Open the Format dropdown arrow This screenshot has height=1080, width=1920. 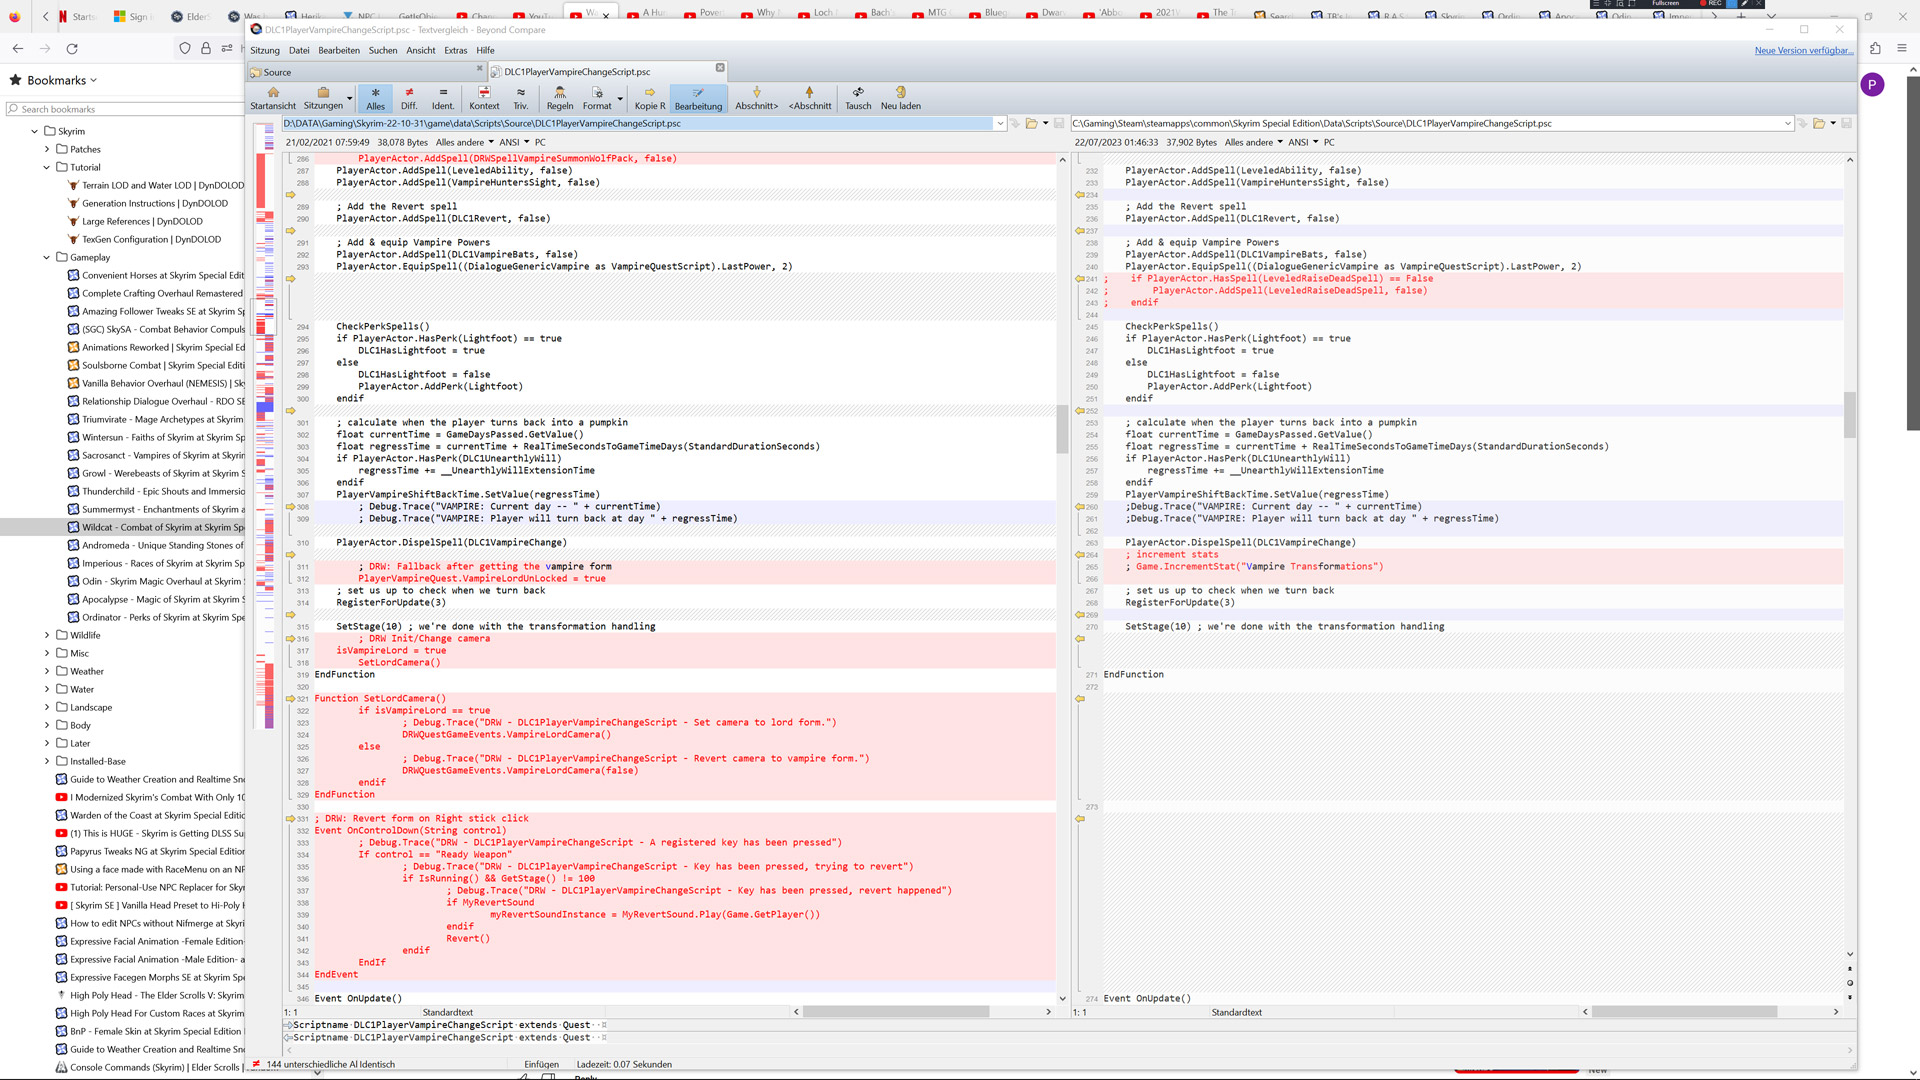coord(620,98)
